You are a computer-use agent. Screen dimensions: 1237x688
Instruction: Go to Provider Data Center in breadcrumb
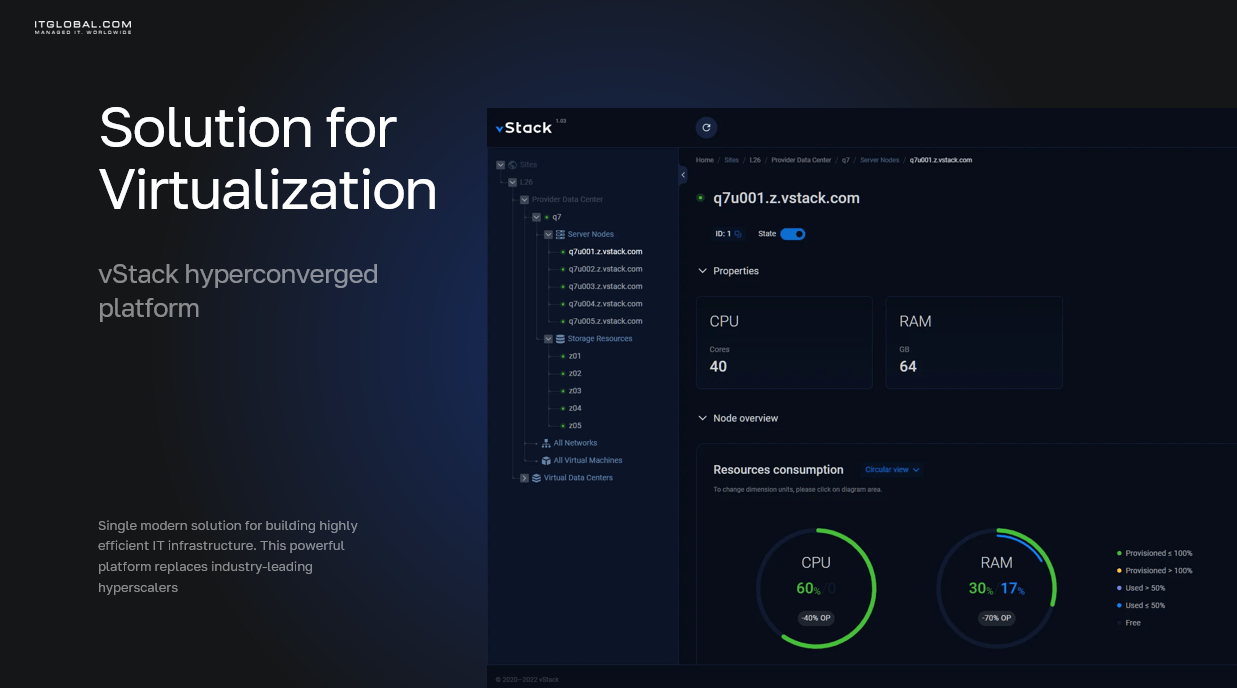click(801, 160)
